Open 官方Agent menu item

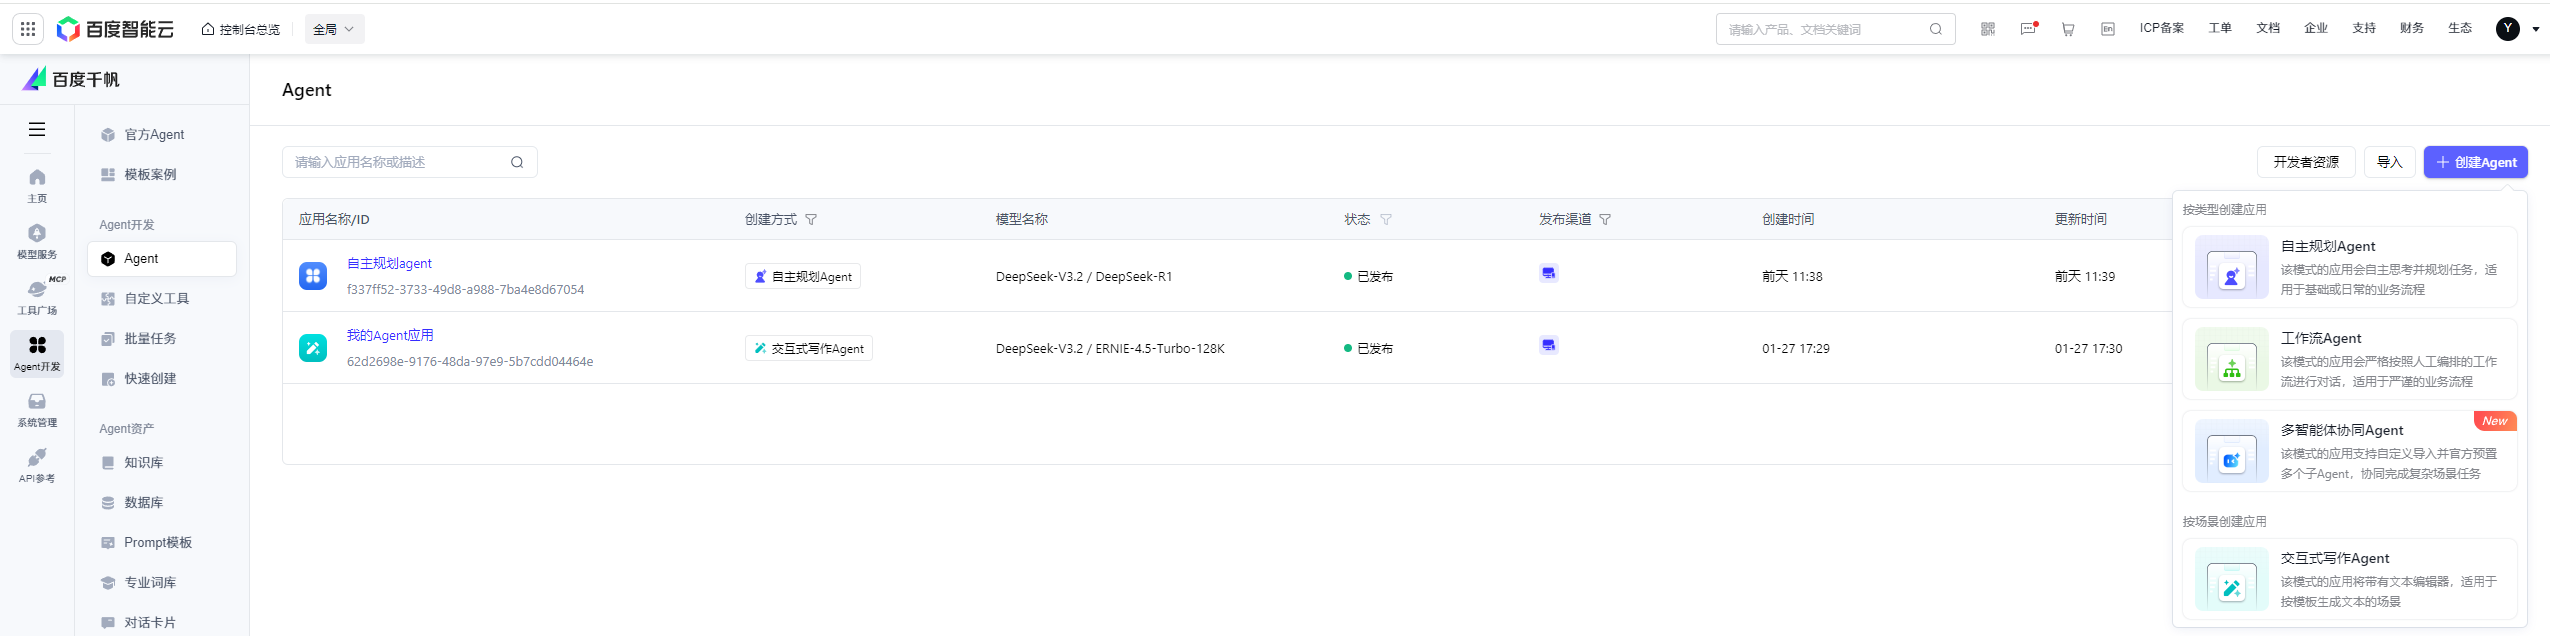162,134
